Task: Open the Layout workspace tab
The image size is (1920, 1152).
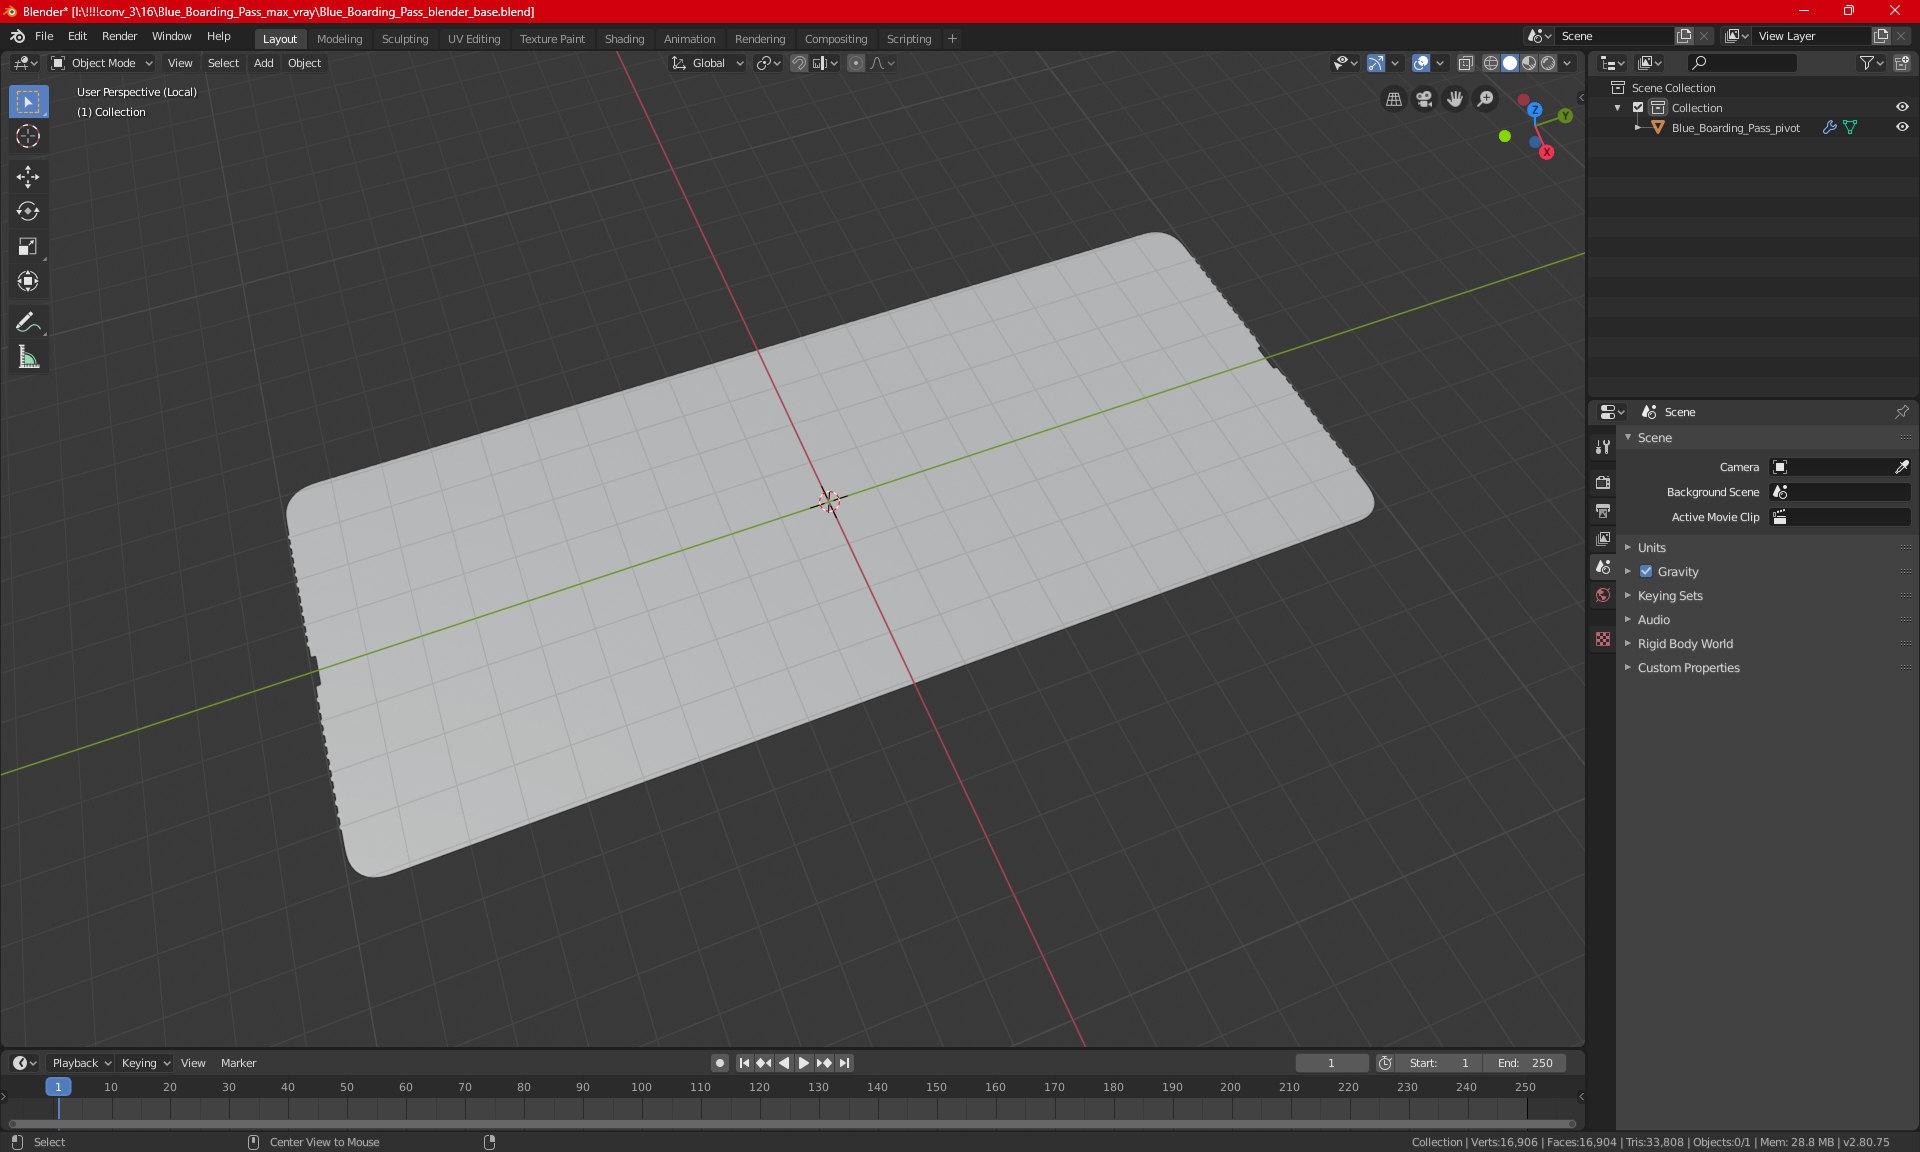Action: click(280, 37)
